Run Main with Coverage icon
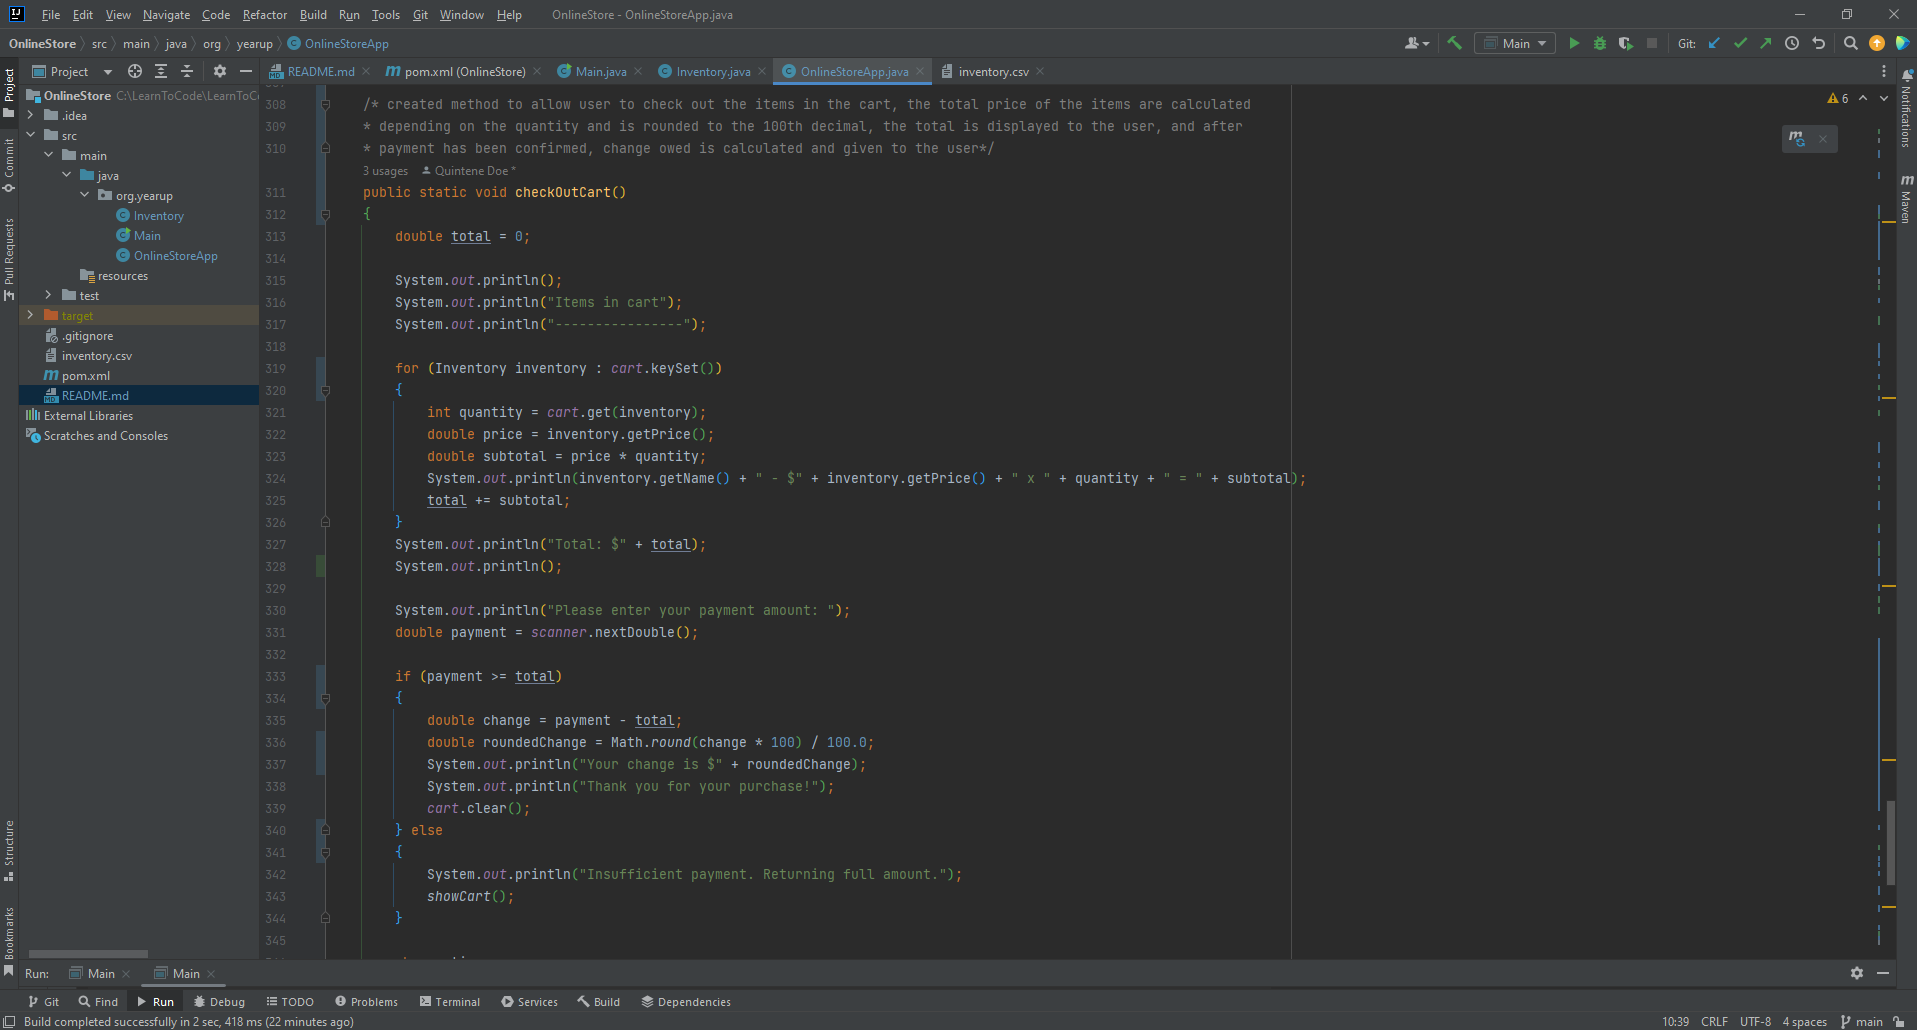The image size is (1917, 1030). 1626,43
